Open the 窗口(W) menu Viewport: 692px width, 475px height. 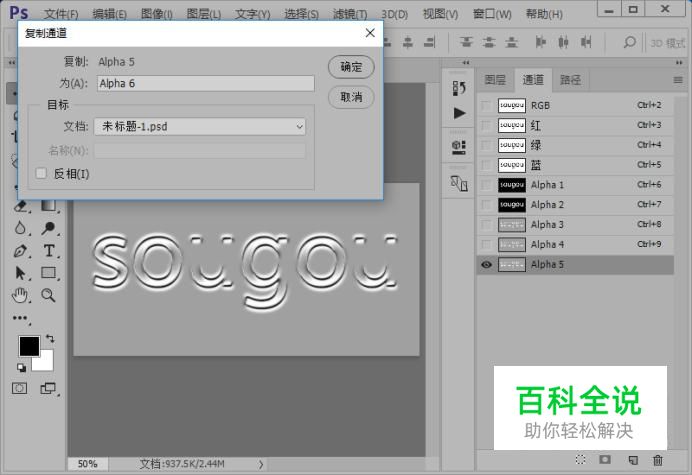click(492, 14)
